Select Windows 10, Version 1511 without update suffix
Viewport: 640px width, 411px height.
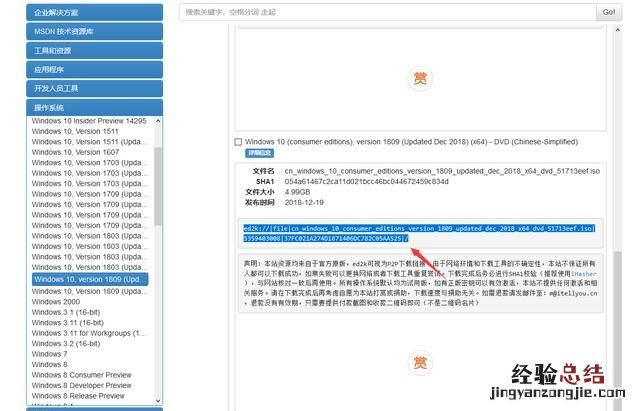75,131
